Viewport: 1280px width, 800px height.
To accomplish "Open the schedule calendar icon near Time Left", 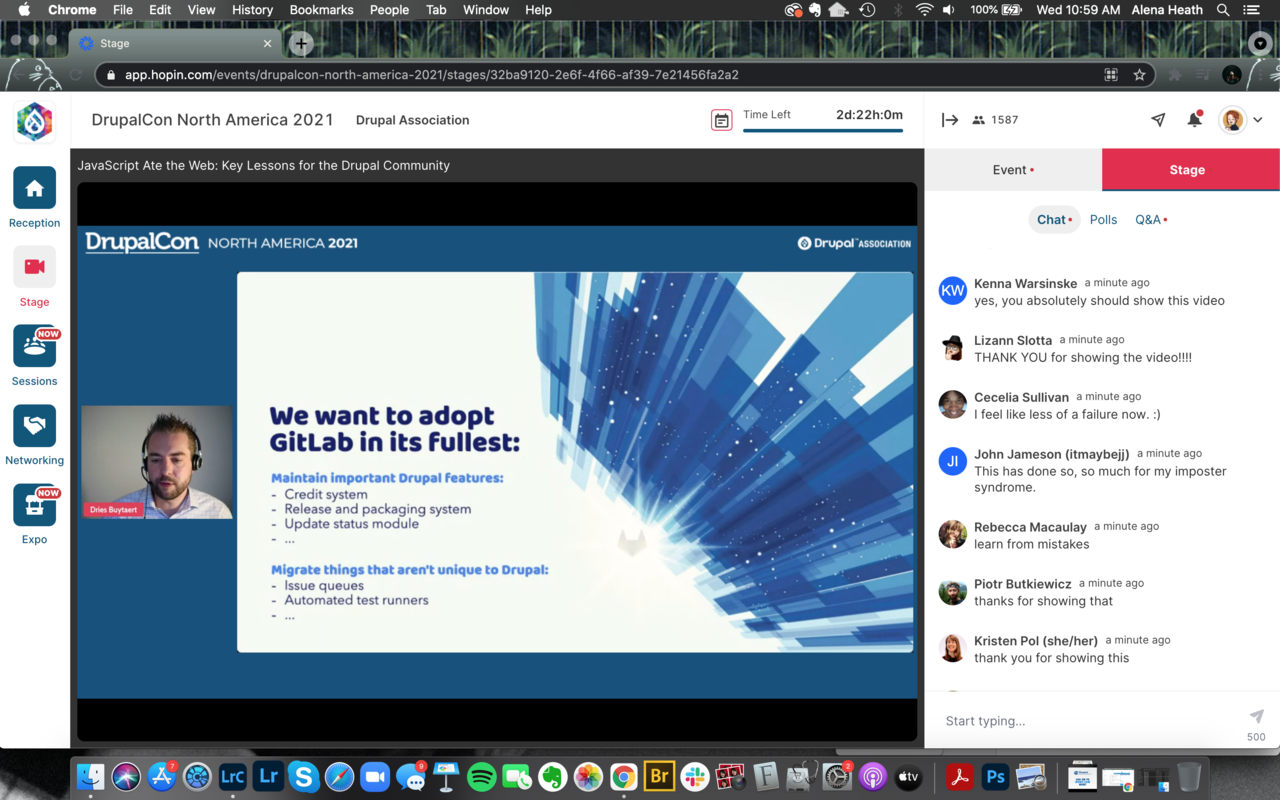I will pyautogui.click(x=722, y=119).
